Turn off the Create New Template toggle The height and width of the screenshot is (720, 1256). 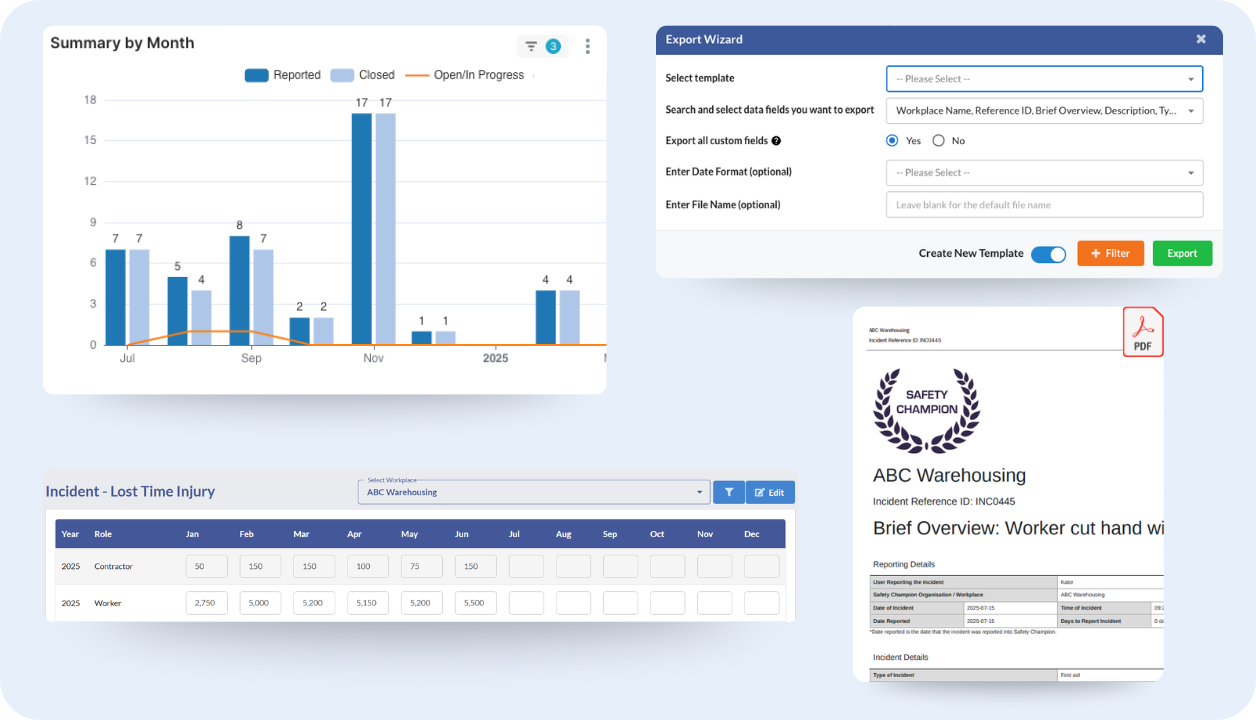pyautogui.click(x=1049, y=254)
